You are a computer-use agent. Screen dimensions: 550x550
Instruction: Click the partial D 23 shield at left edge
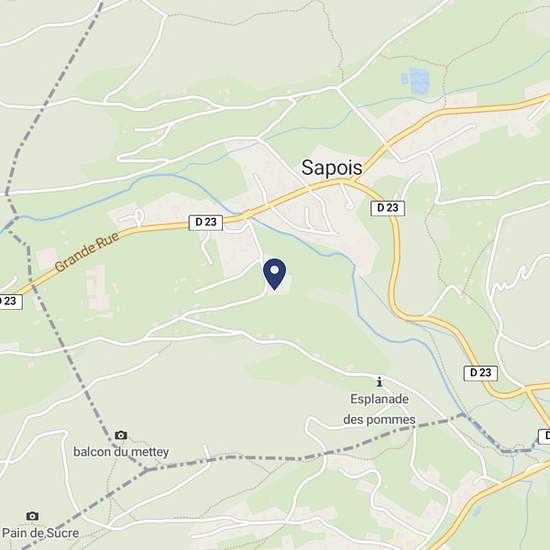click(11, 302)
